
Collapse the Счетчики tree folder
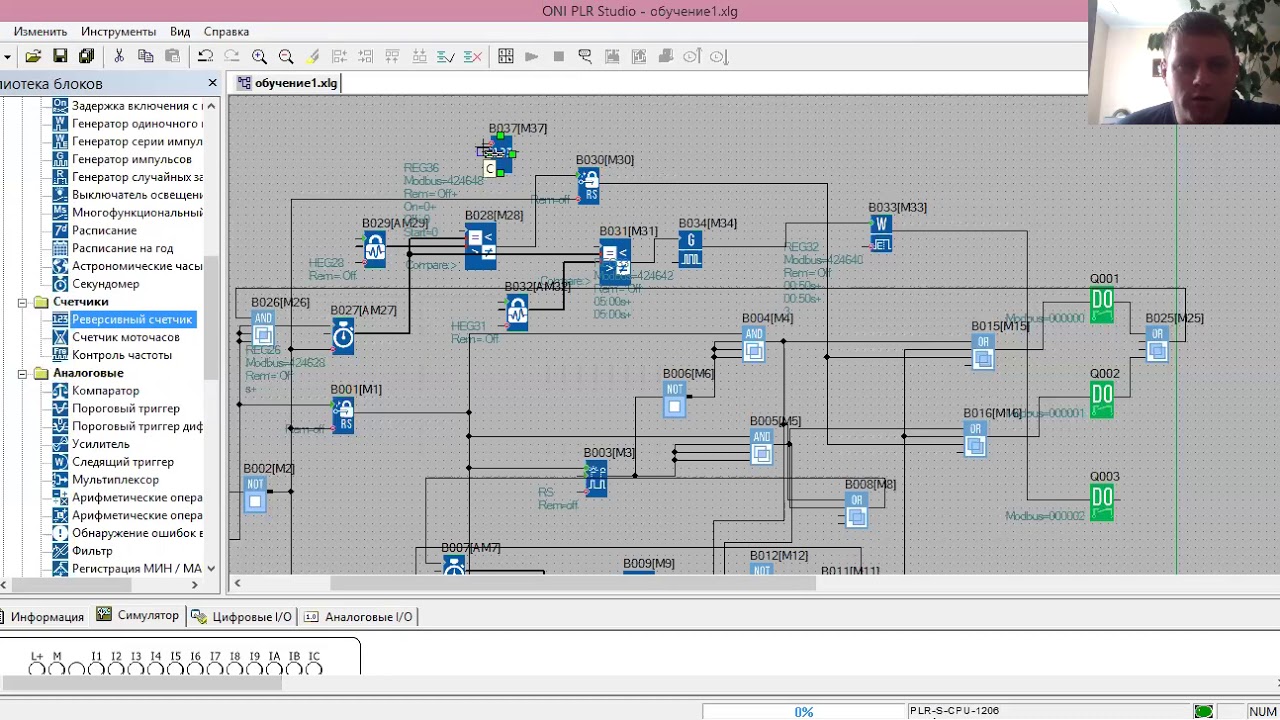(23, 302)
